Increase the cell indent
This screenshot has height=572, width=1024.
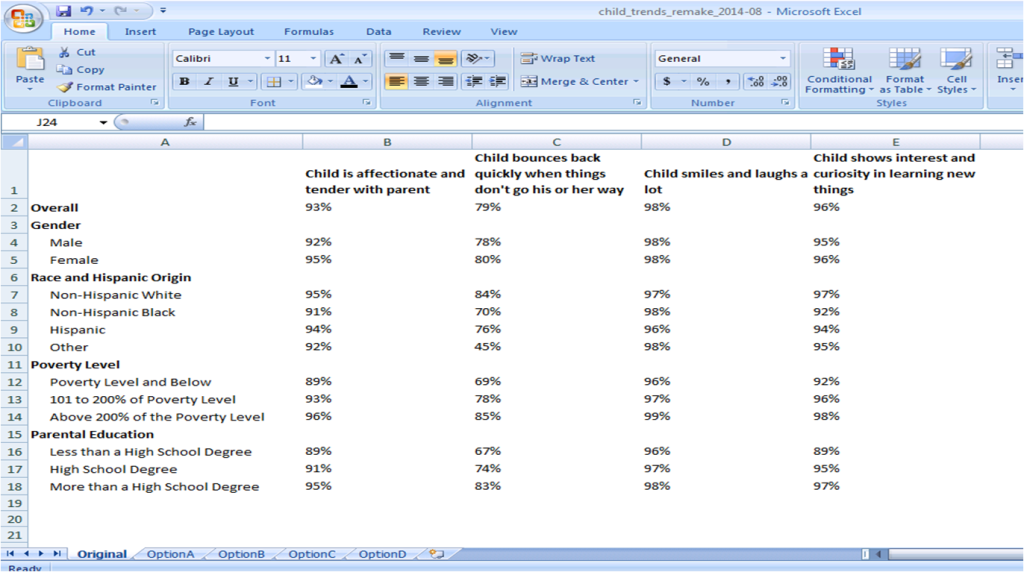point(498,82)
